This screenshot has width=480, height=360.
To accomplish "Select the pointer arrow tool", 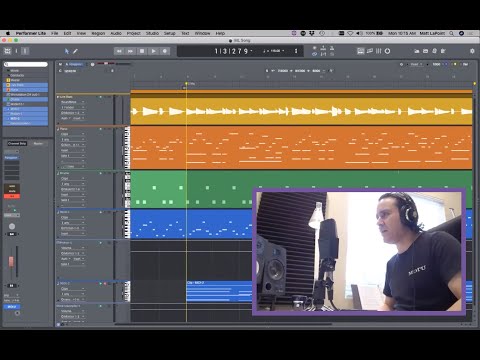I will pos(67,51).
